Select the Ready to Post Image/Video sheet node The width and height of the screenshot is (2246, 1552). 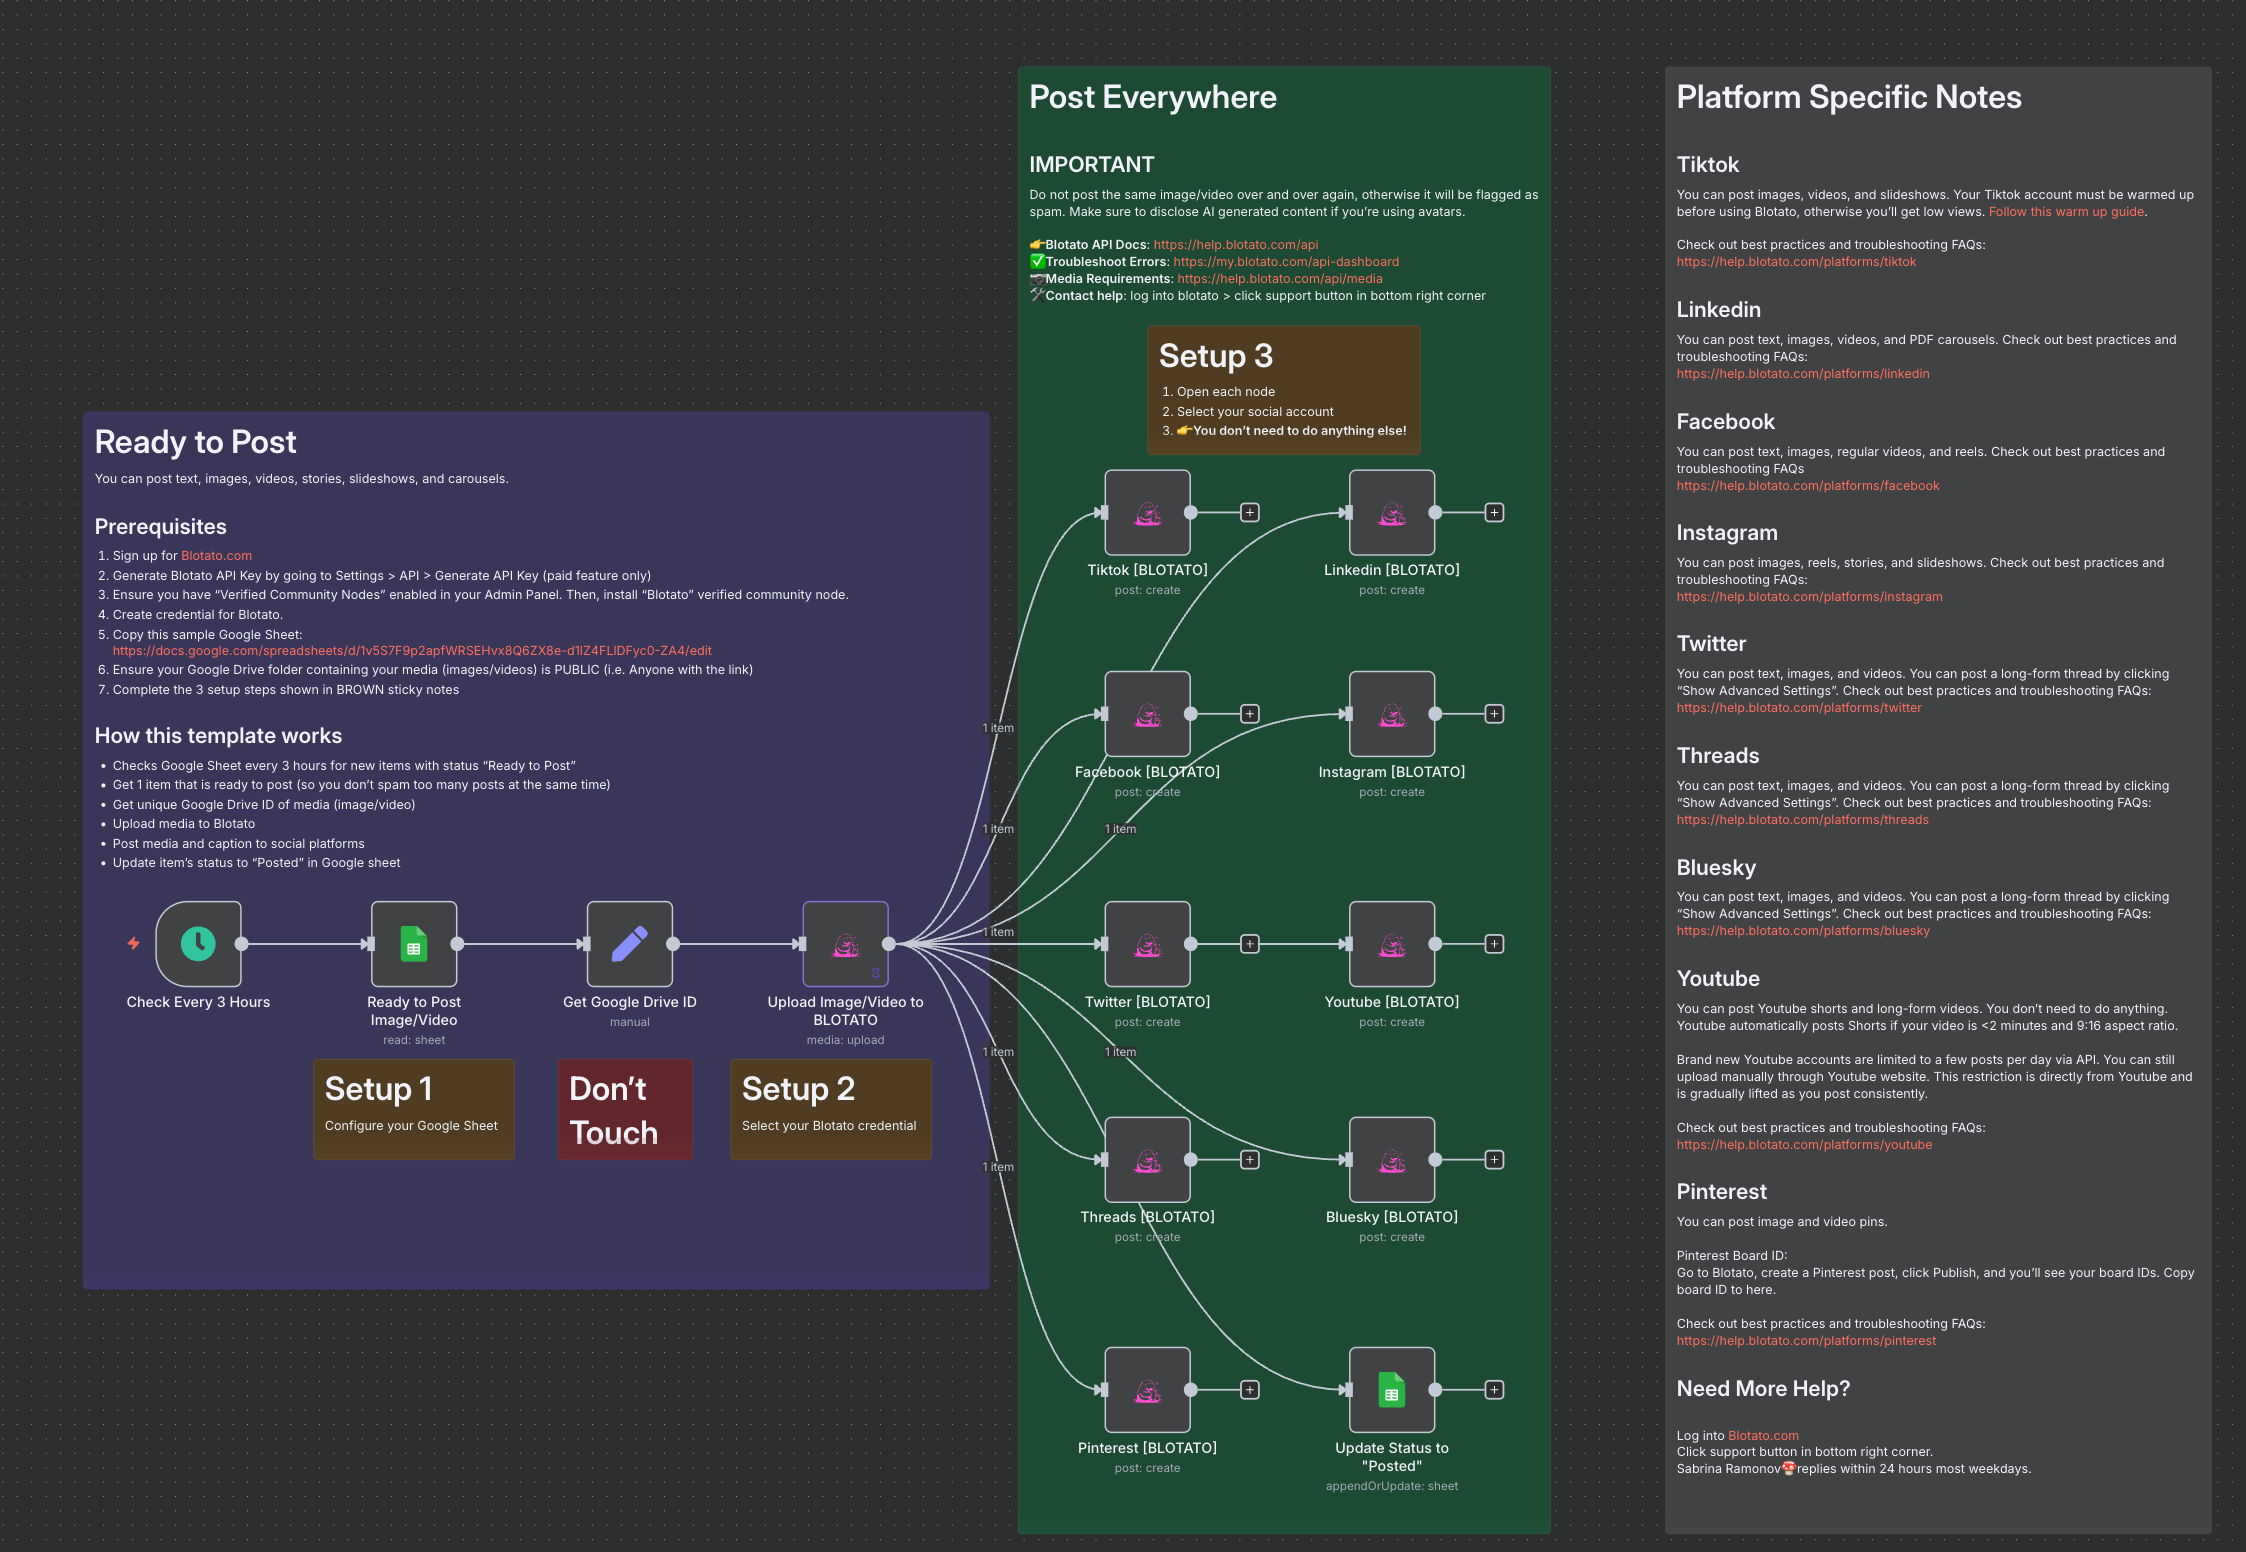414,943
